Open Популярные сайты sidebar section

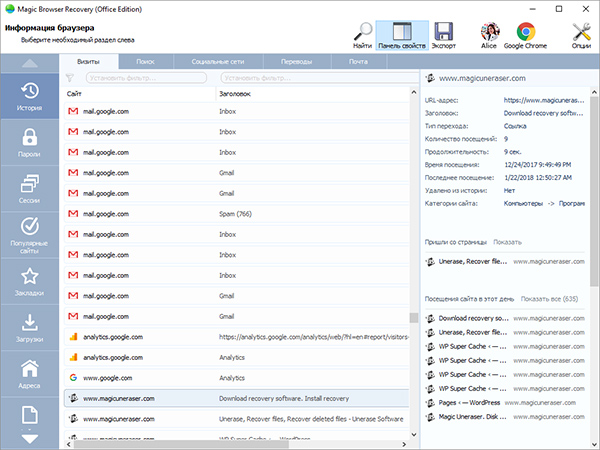[x=29, y=235]
